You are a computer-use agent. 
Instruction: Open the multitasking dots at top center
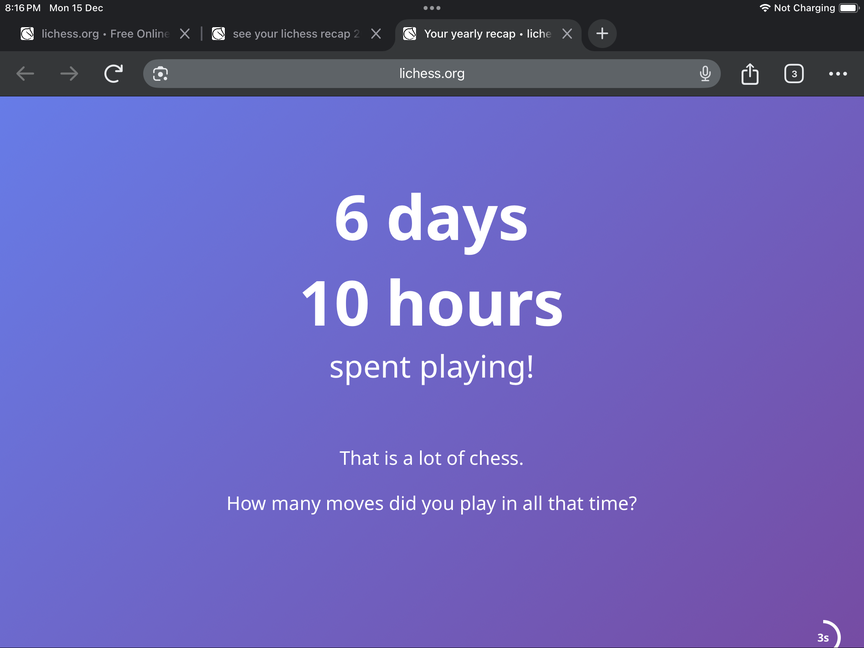pyautogui.click(x=432, y=8)
